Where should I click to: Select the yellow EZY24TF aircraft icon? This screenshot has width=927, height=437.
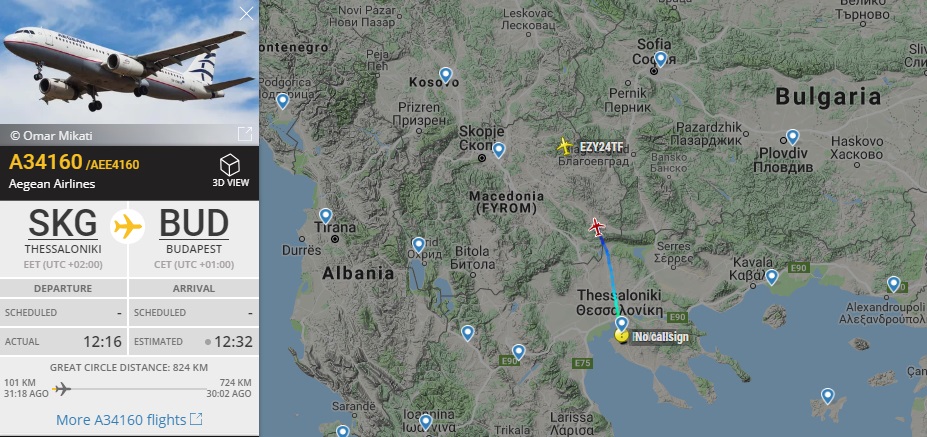(x=565, y=145)
